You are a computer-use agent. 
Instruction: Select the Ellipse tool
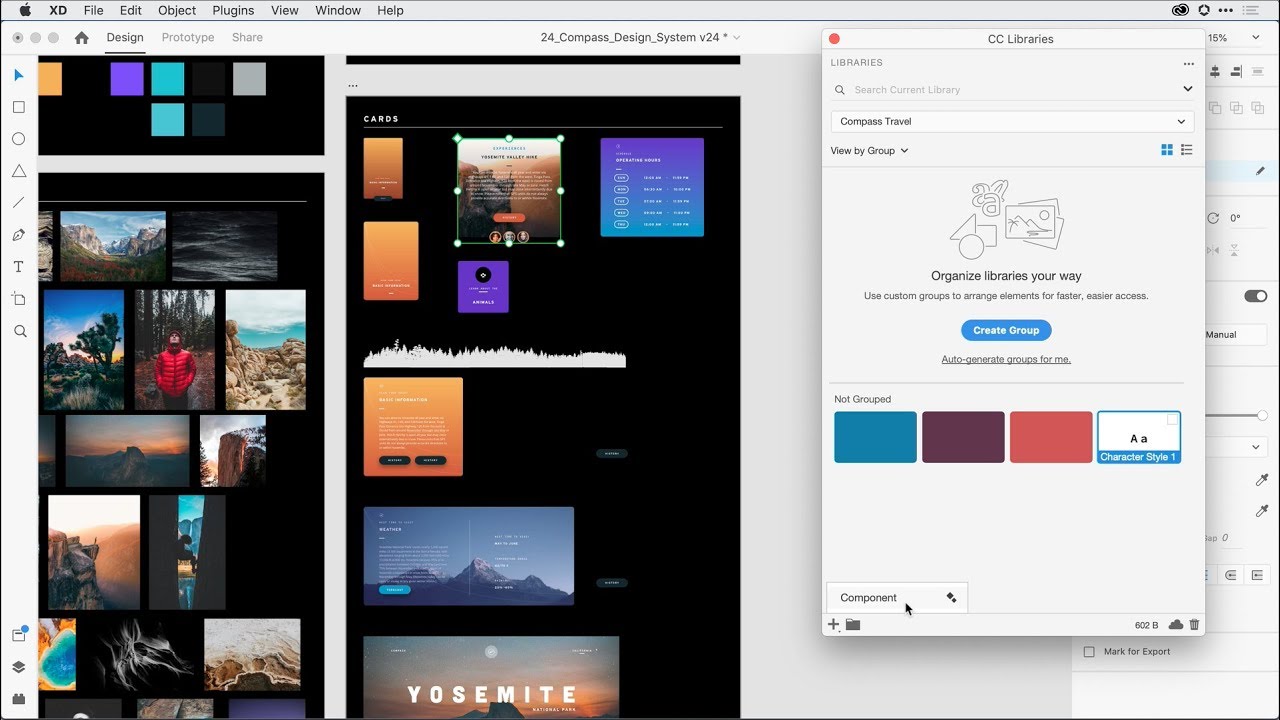18,139
